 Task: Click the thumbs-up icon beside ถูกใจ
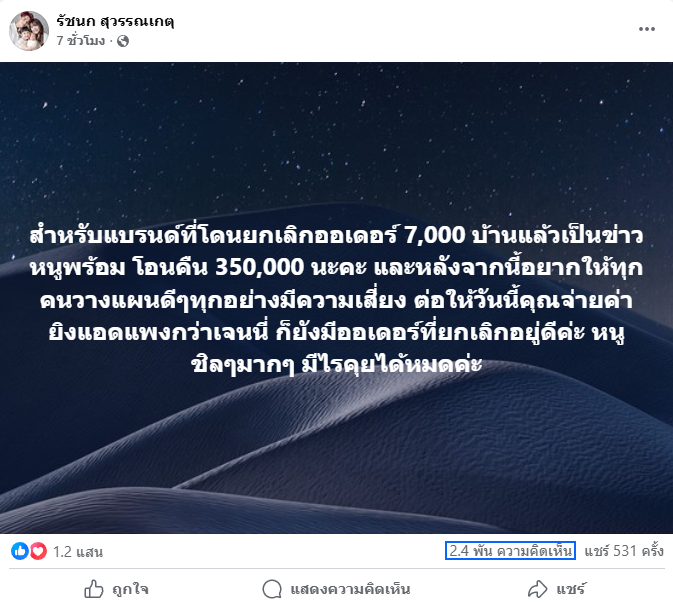click(x=94, y=589)
